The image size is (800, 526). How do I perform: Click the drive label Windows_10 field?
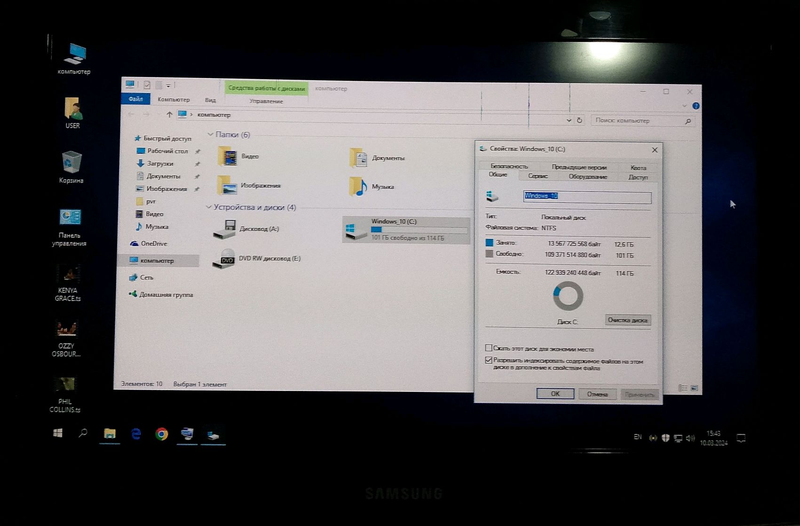tap(587, 196)
